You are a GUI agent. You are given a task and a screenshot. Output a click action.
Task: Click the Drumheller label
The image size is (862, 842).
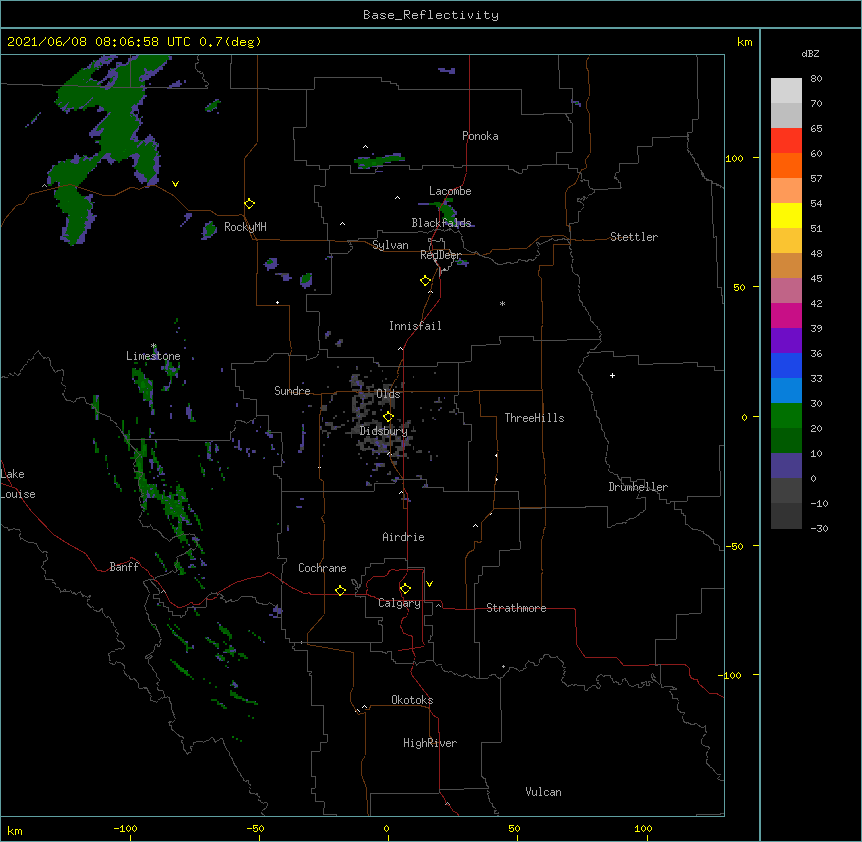(x=638, y=487)
